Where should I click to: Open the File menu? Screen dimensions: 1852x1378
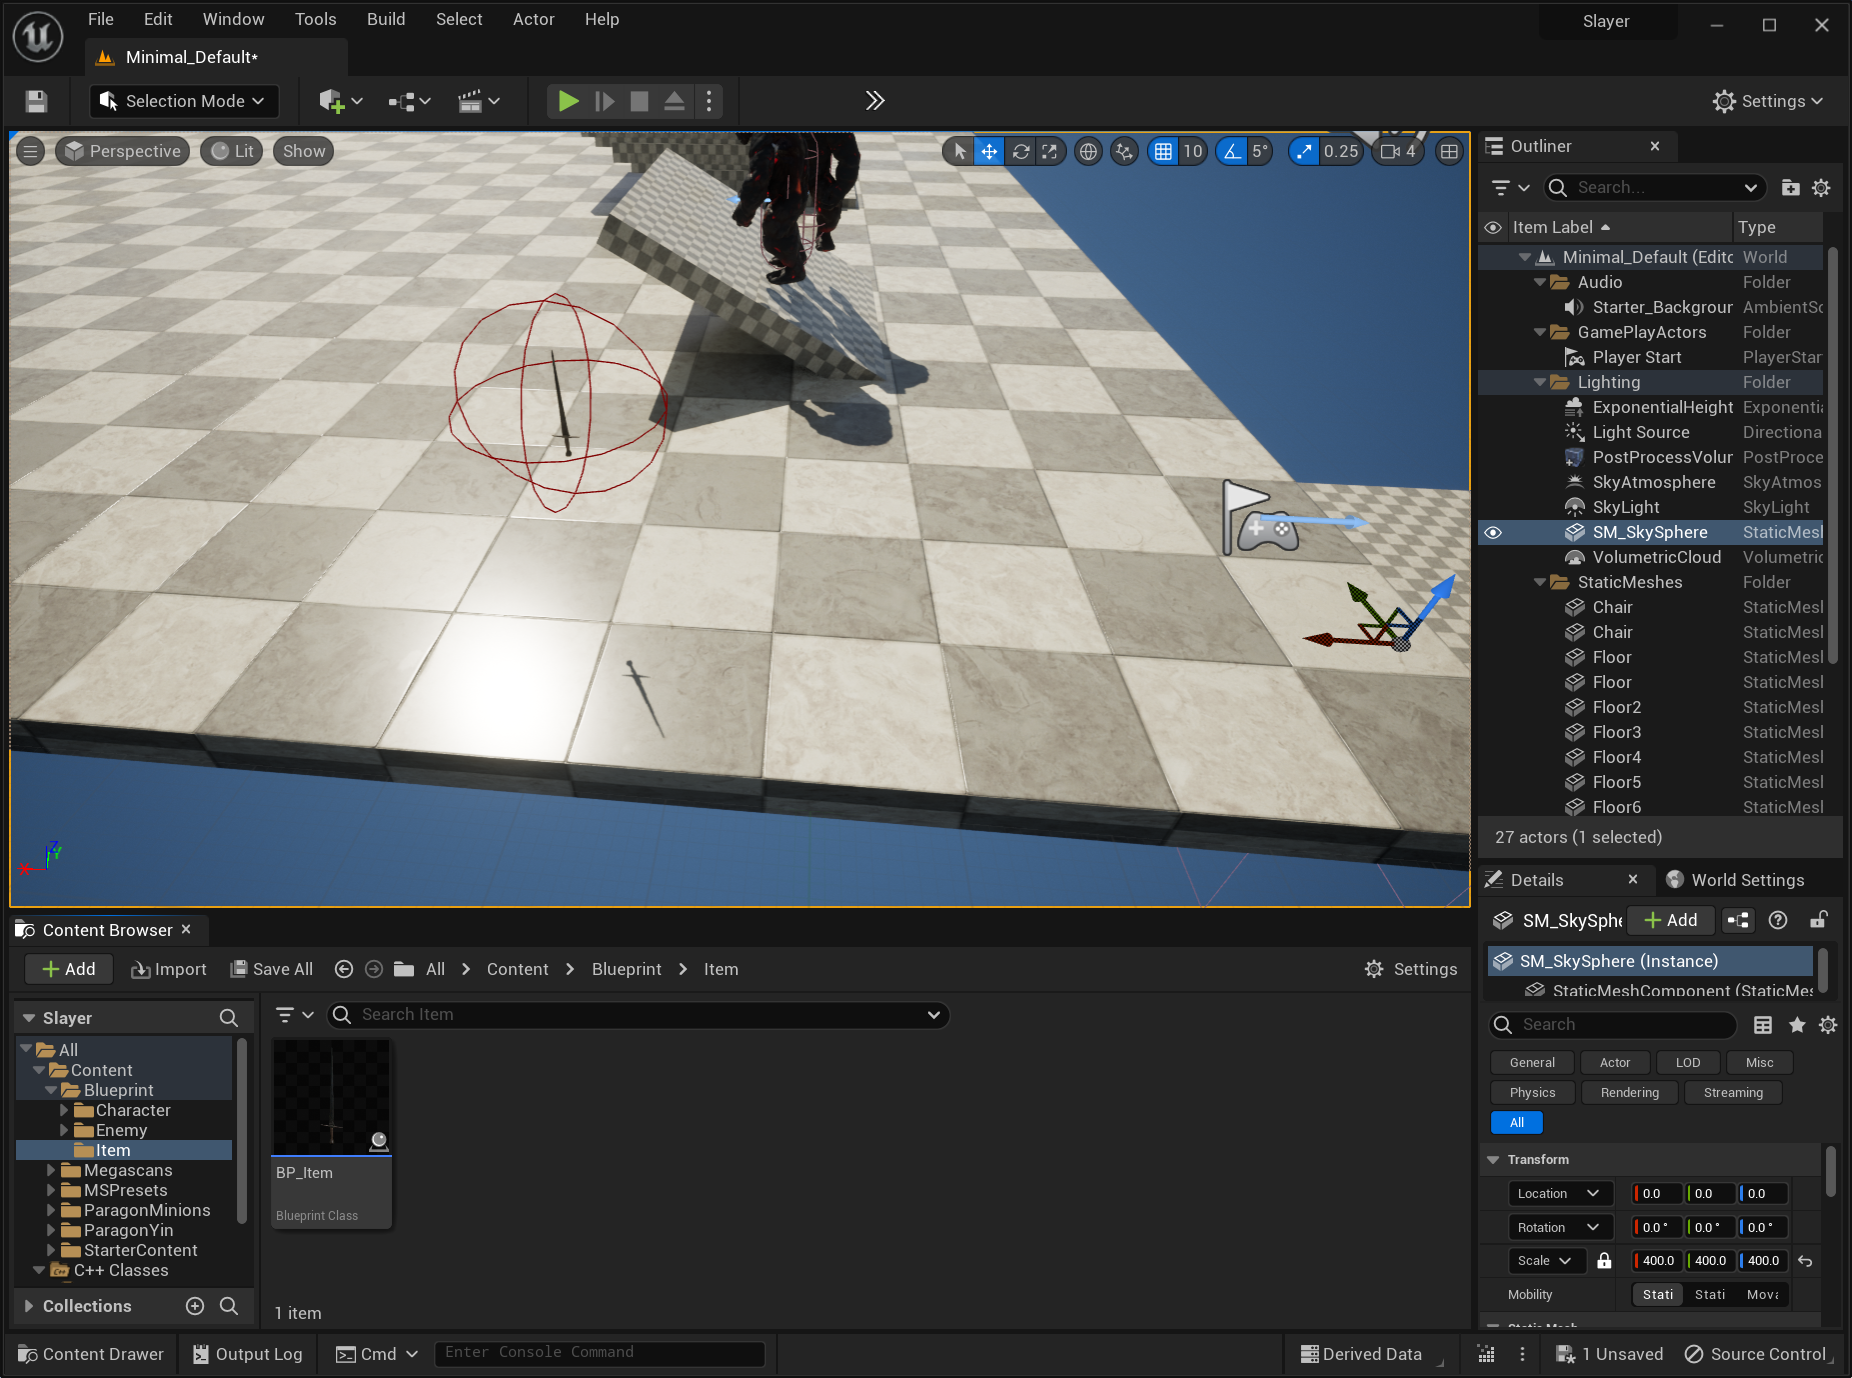(101, 19)
